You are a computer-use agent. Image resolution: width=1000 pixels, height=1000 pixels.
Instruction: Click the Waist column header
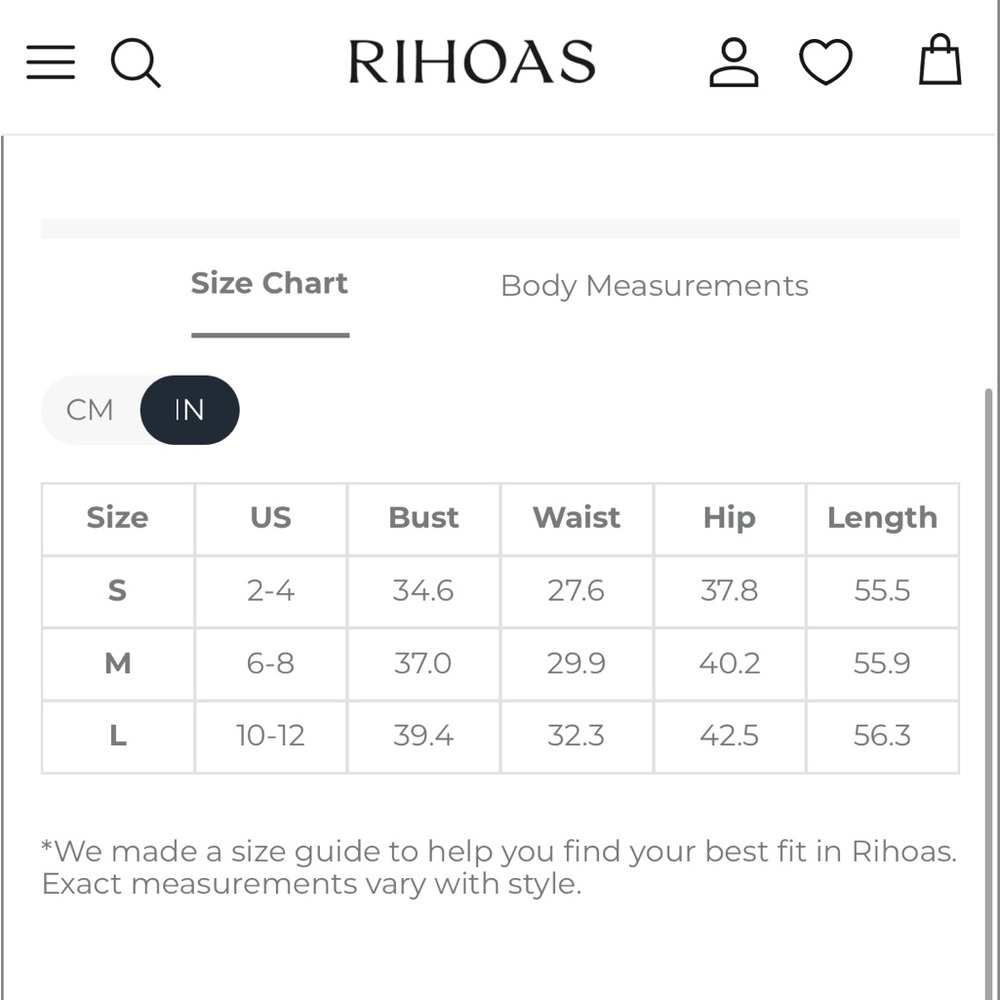(577, 518)
